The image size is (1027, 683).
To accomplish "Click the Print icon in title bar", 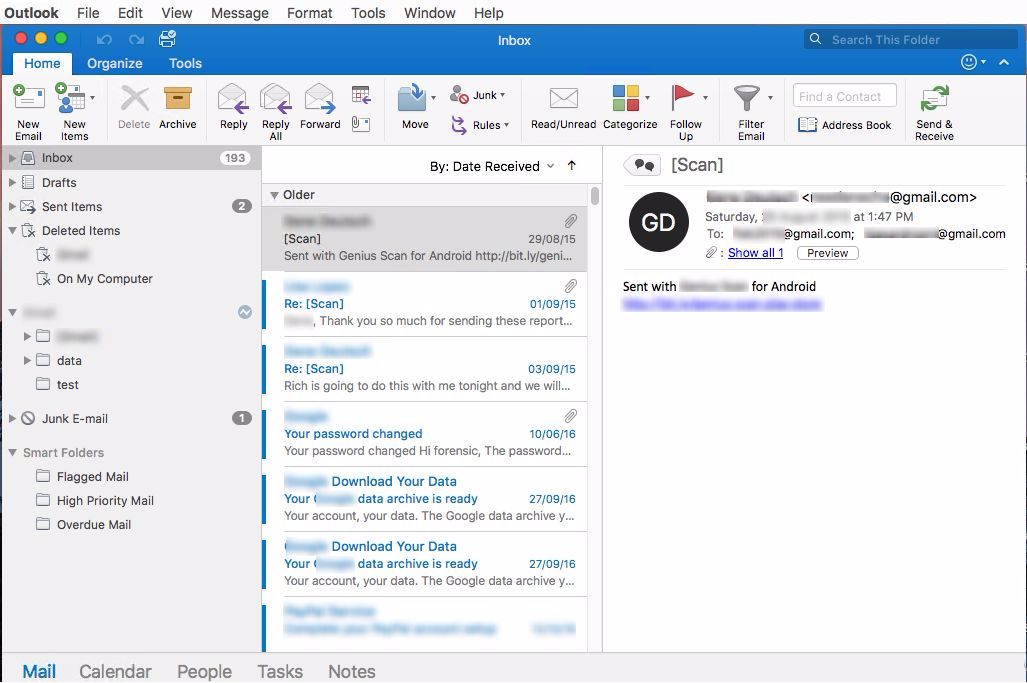I will tap(168, 39).
